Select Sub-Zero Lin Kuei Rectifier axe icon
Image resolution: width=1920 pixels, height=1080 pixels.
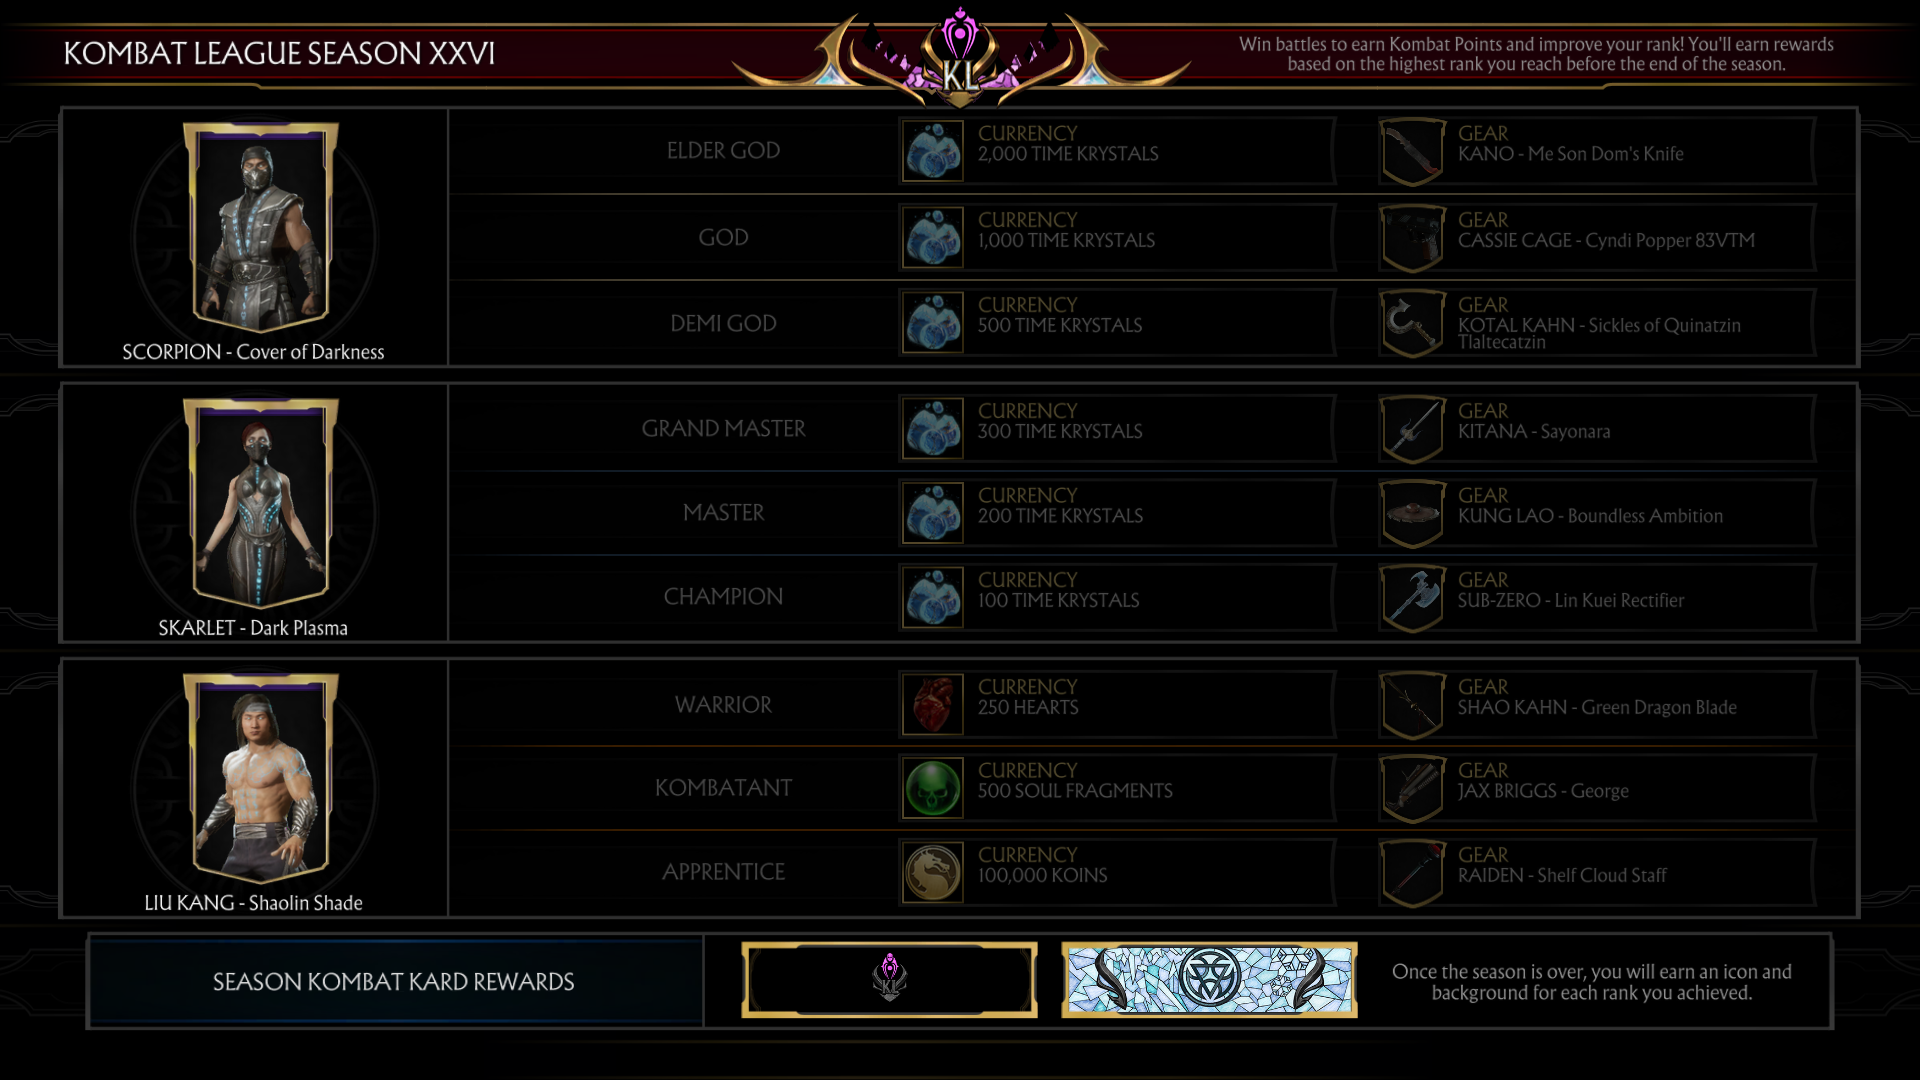[x=1412, y=598]
